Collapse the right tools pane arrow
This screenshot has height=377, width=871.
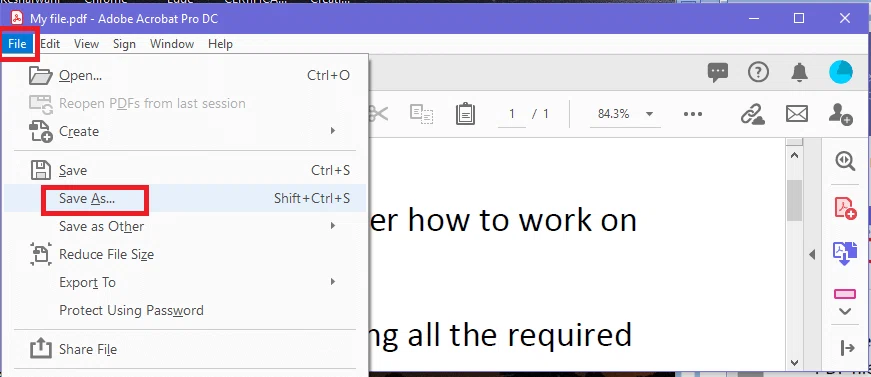812,255
